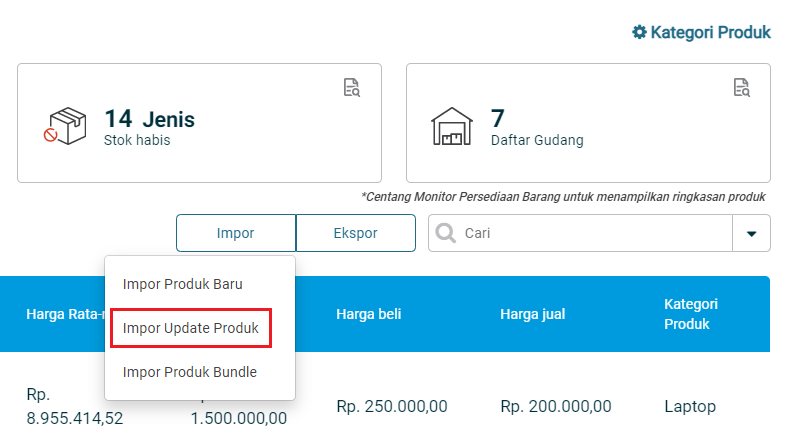The image size is (806, 446).
Task: Select Impor Produk Baru option
Action: tap(182, 284)
